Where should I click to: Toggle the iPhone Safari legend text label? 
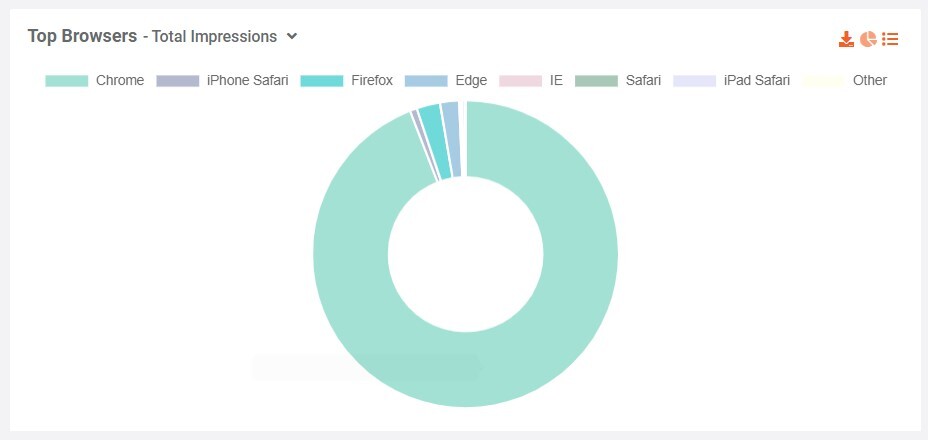[x=247, y=80]
